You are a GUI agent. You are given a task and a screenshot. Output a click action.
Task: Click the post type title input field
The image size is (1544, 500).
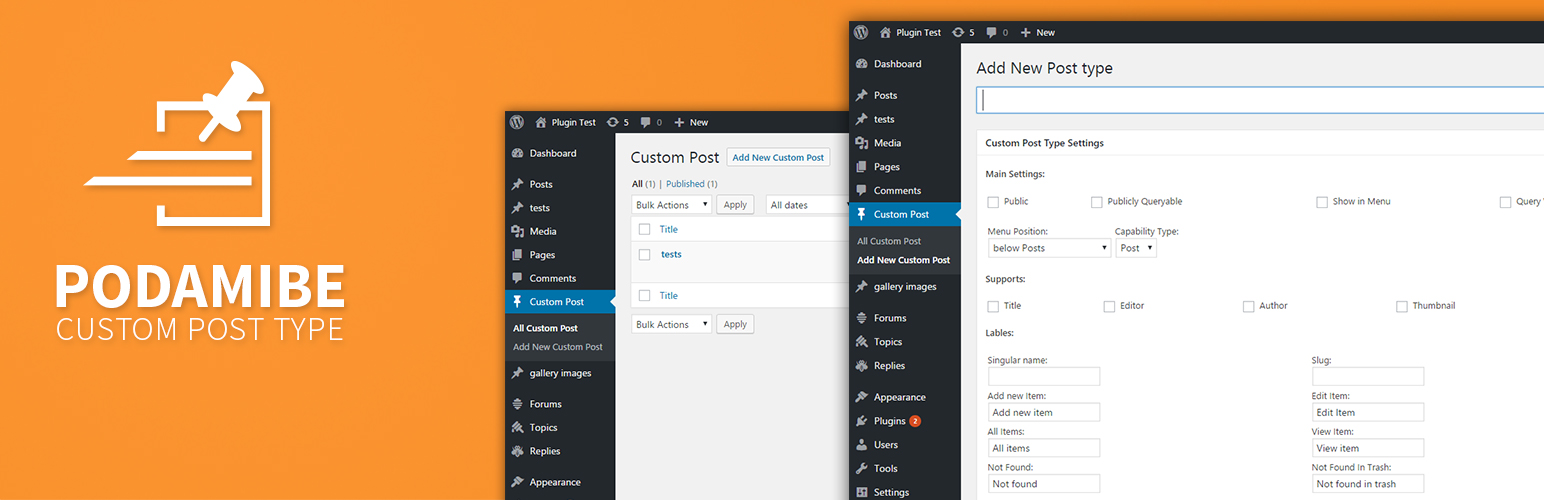pos(1260,100)
